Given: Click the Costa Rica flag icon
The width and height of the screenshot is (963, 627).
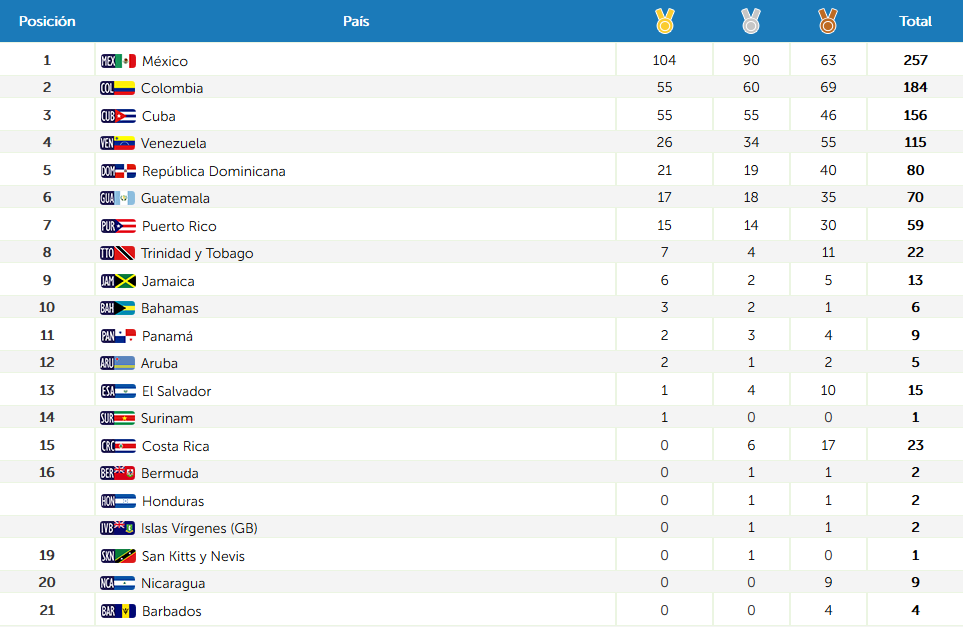Looking at the screenshot, I should [x=118, y=446].
